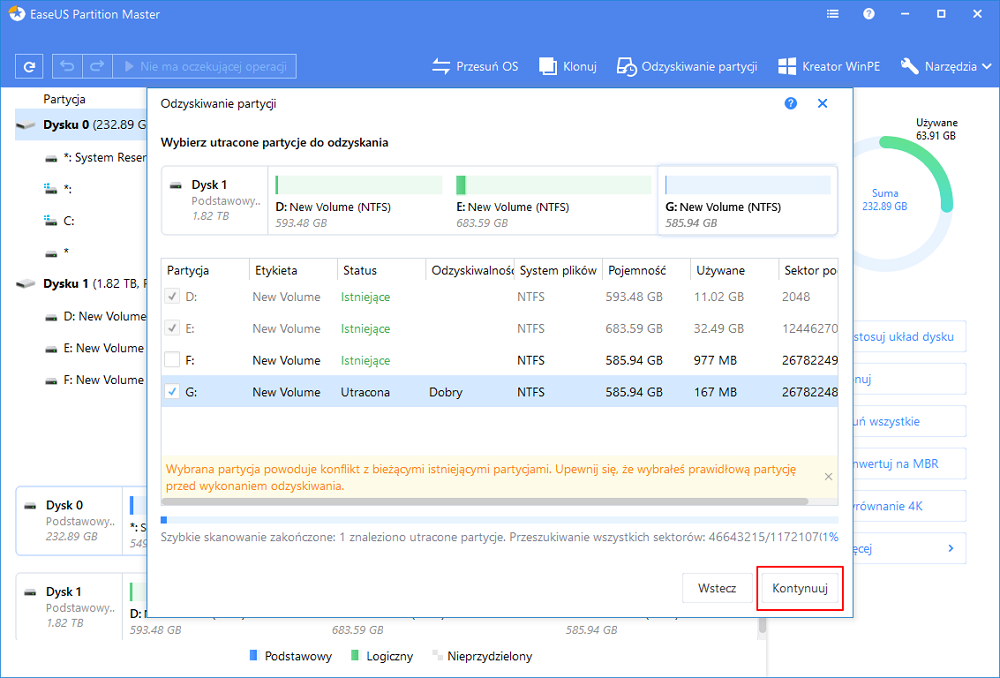The width and height of the screenshot is (1000, 678).
Task: Select System Reserved partition in tree
Action: (96, 158)
